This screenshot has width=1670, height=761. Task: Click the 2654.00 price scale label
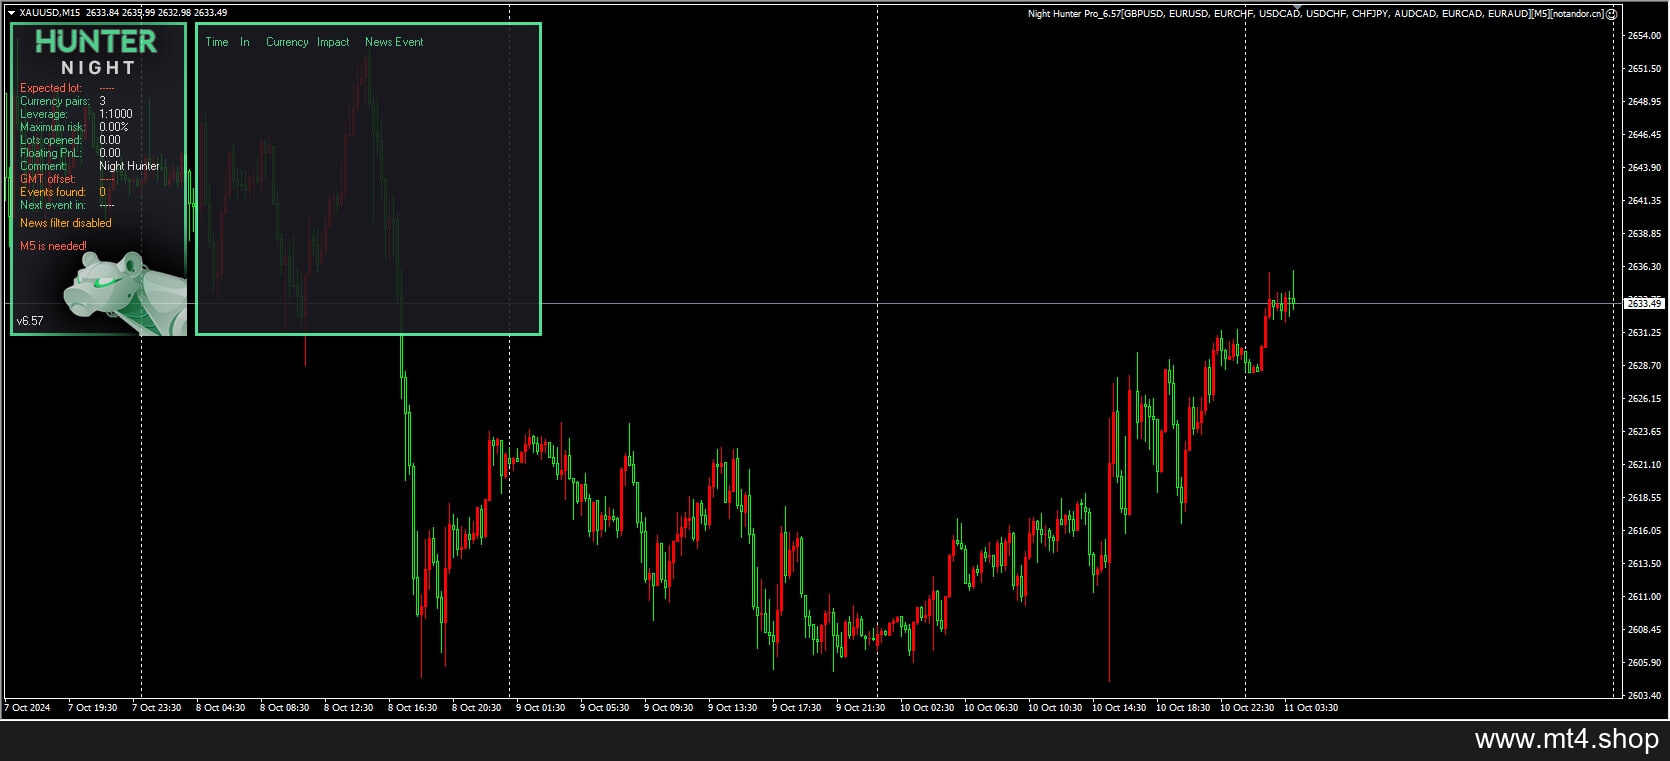pyautogui.click(x=1645, y=36)
